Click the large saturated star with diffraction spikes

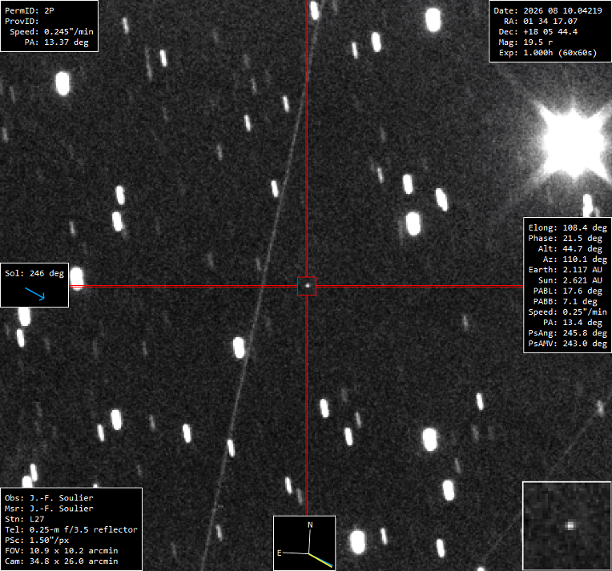pyautogui.click(x=573, y=141)
